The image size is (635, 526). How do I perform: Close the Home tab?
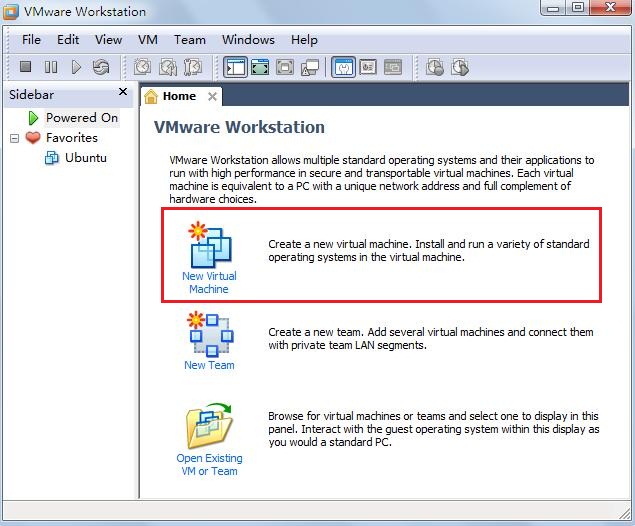coord(212,96)
